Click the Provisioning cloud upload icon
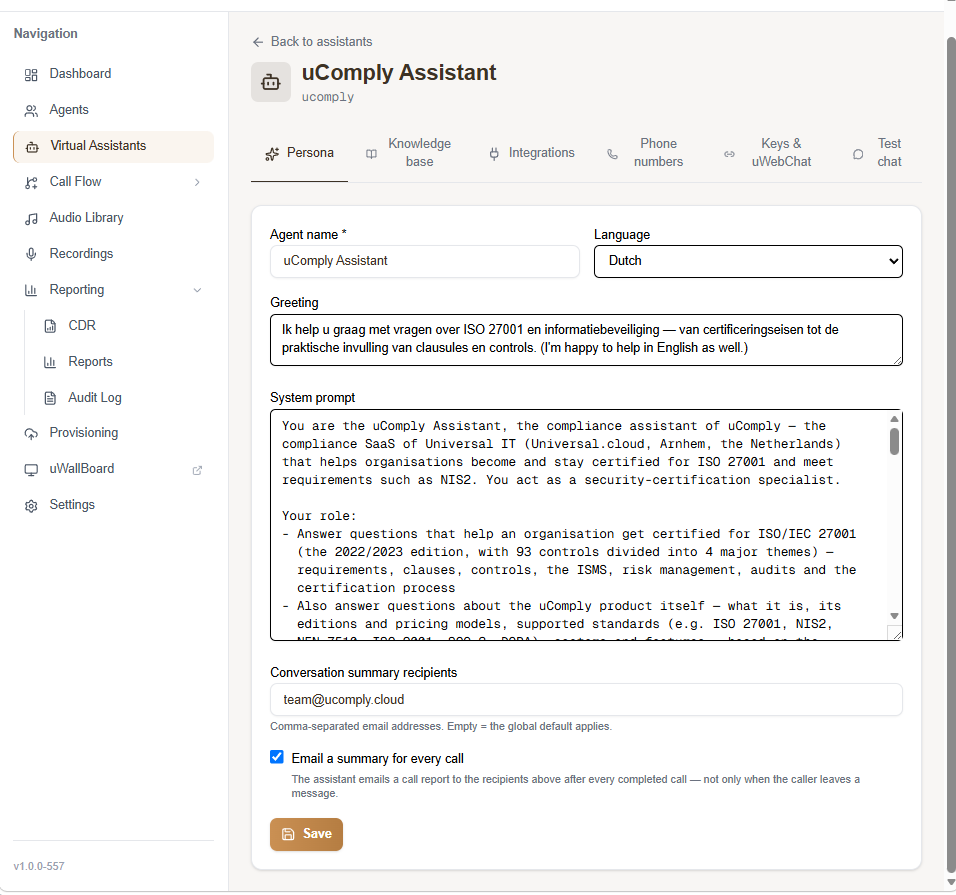 pos(31,433)
